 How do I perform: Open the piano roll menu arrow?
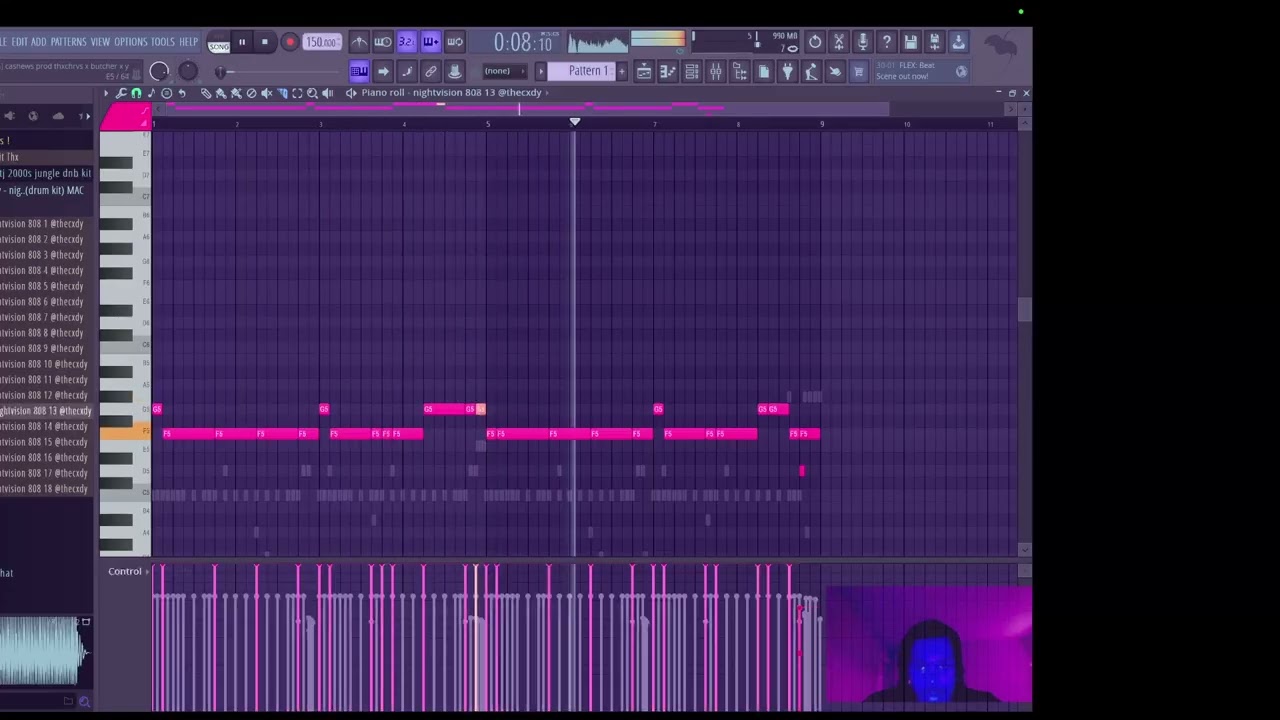106,93
